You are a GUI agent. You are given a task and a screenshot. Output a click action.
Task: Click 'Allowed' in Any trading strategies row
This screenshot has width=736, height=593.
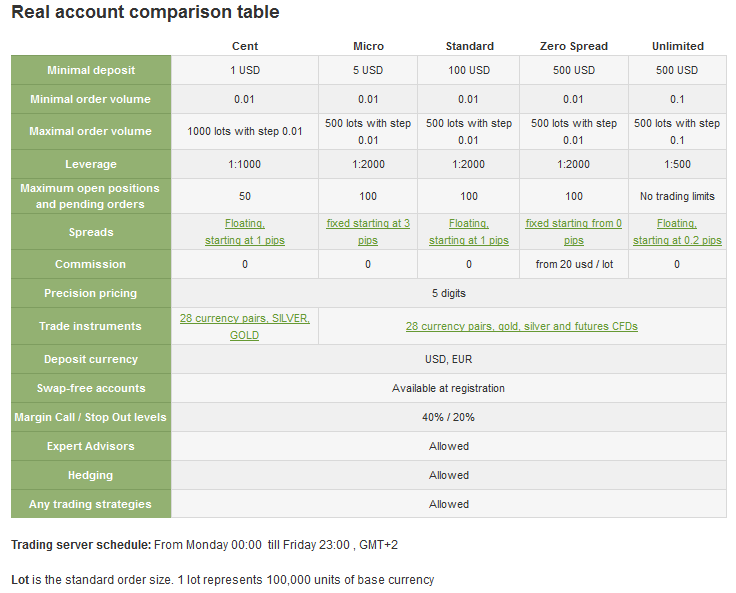(449, 504)
